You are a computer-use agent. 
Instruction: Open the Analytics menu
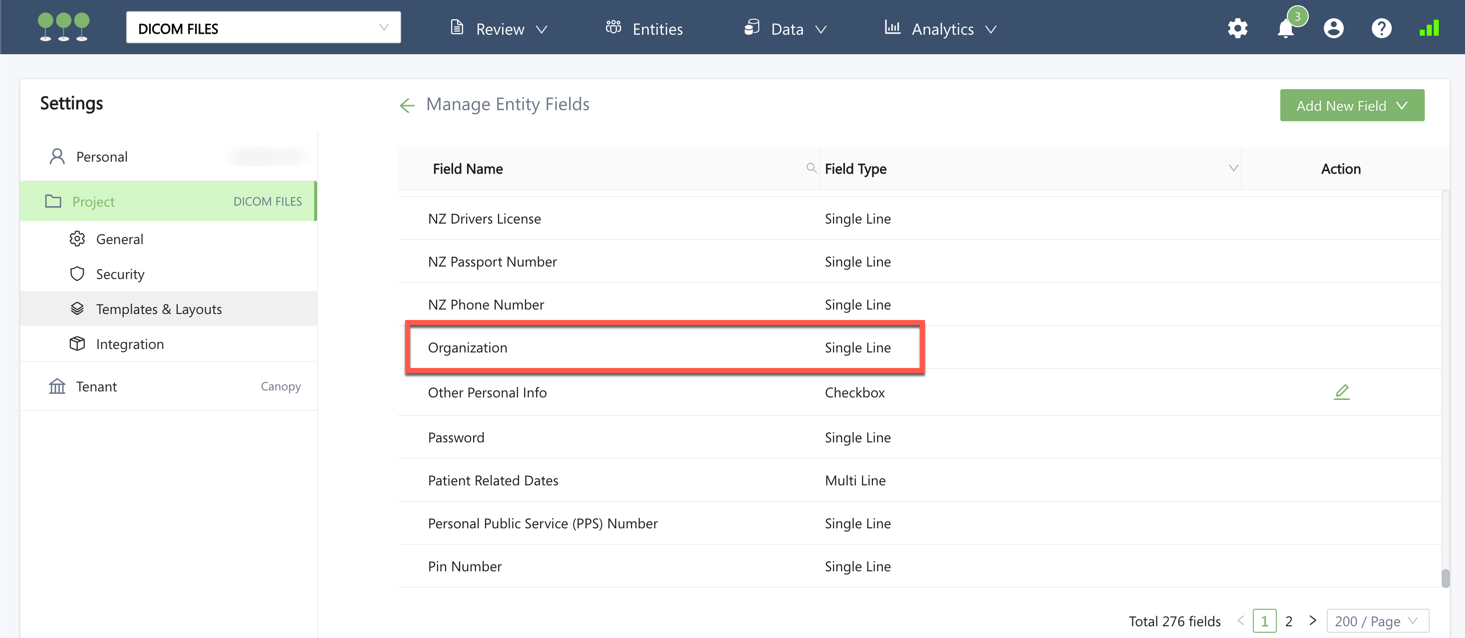(941, 29)
